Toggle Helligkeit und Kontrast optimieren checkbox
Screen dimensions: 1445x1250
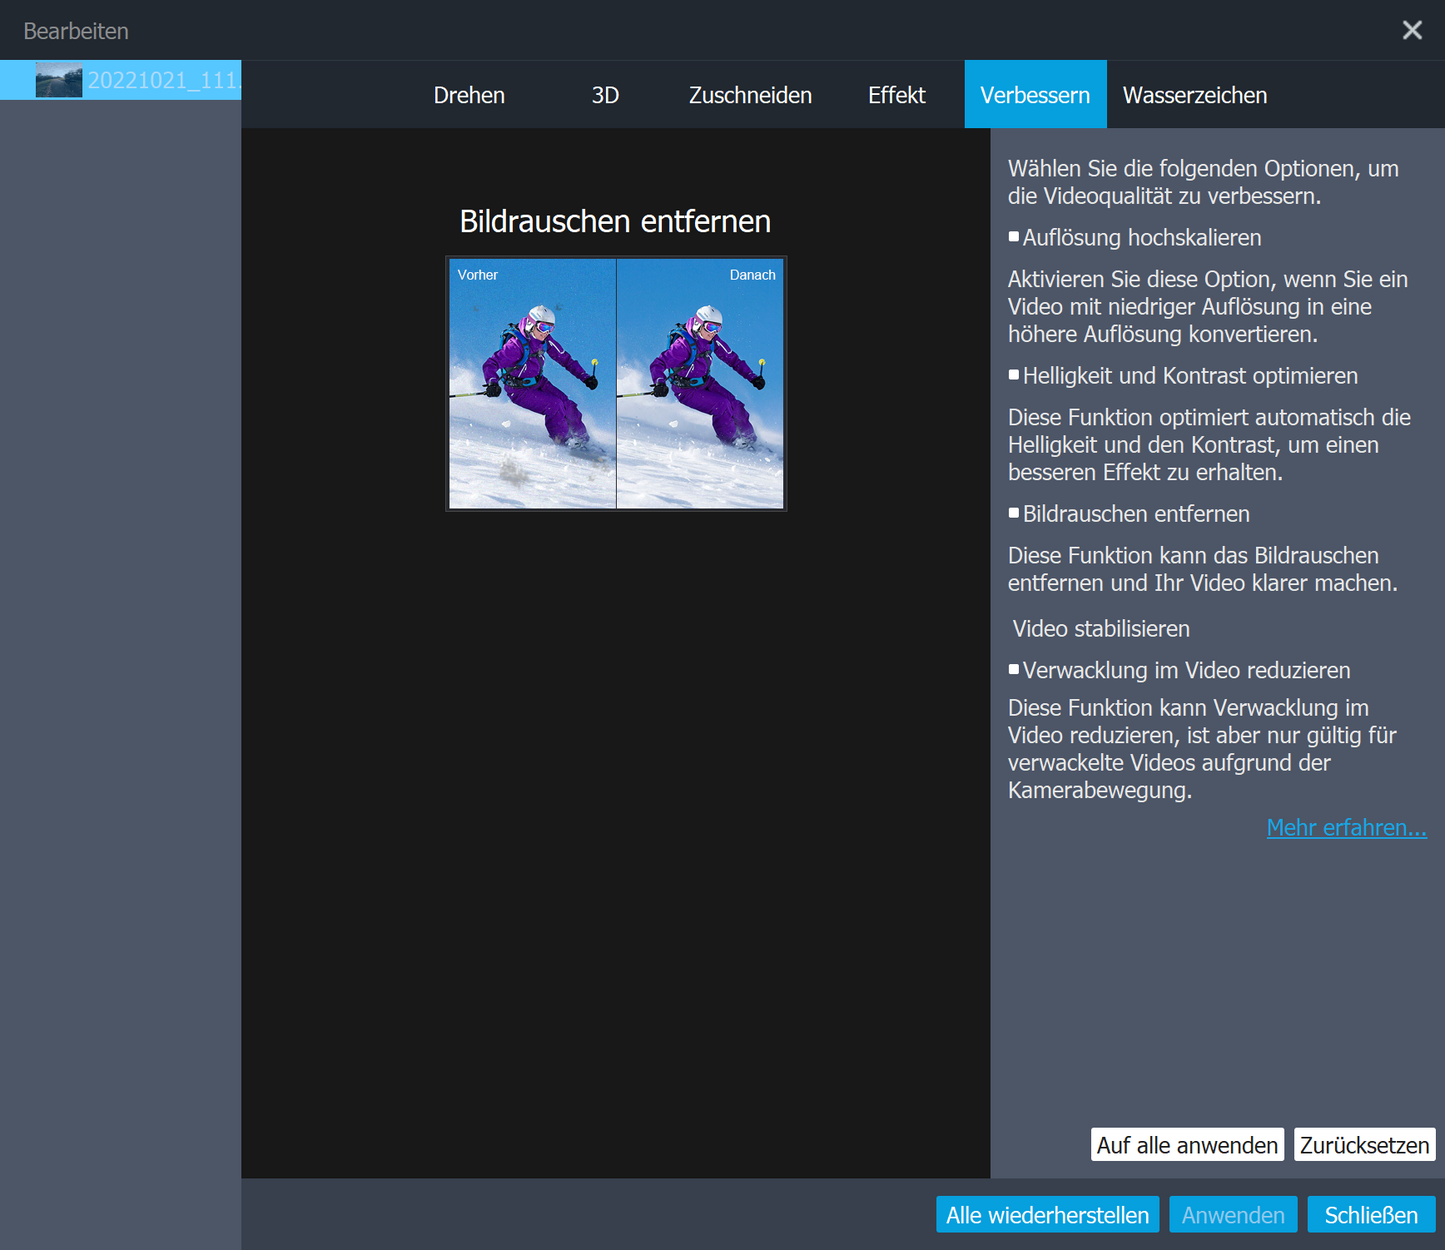[1014, 375]
